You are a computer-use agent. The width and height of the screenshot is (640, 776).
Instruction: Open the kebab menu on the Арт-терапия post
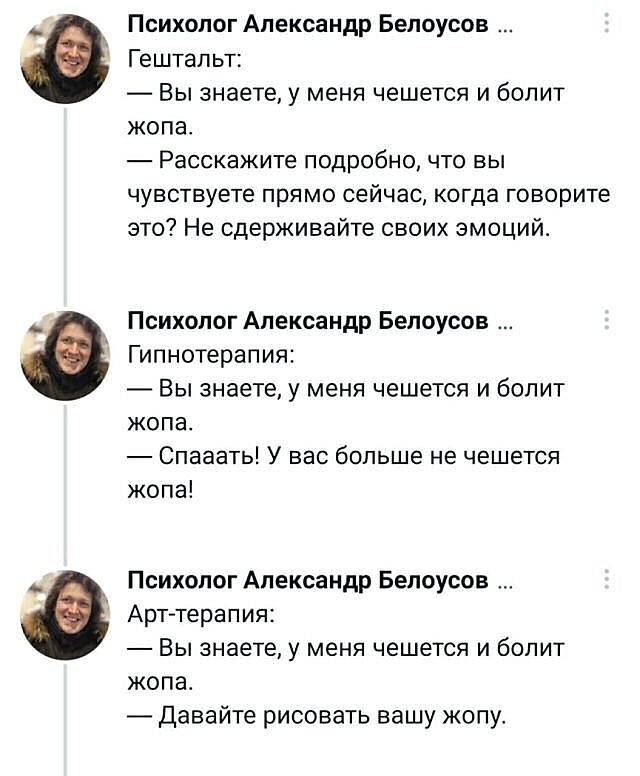click(607, 579)
